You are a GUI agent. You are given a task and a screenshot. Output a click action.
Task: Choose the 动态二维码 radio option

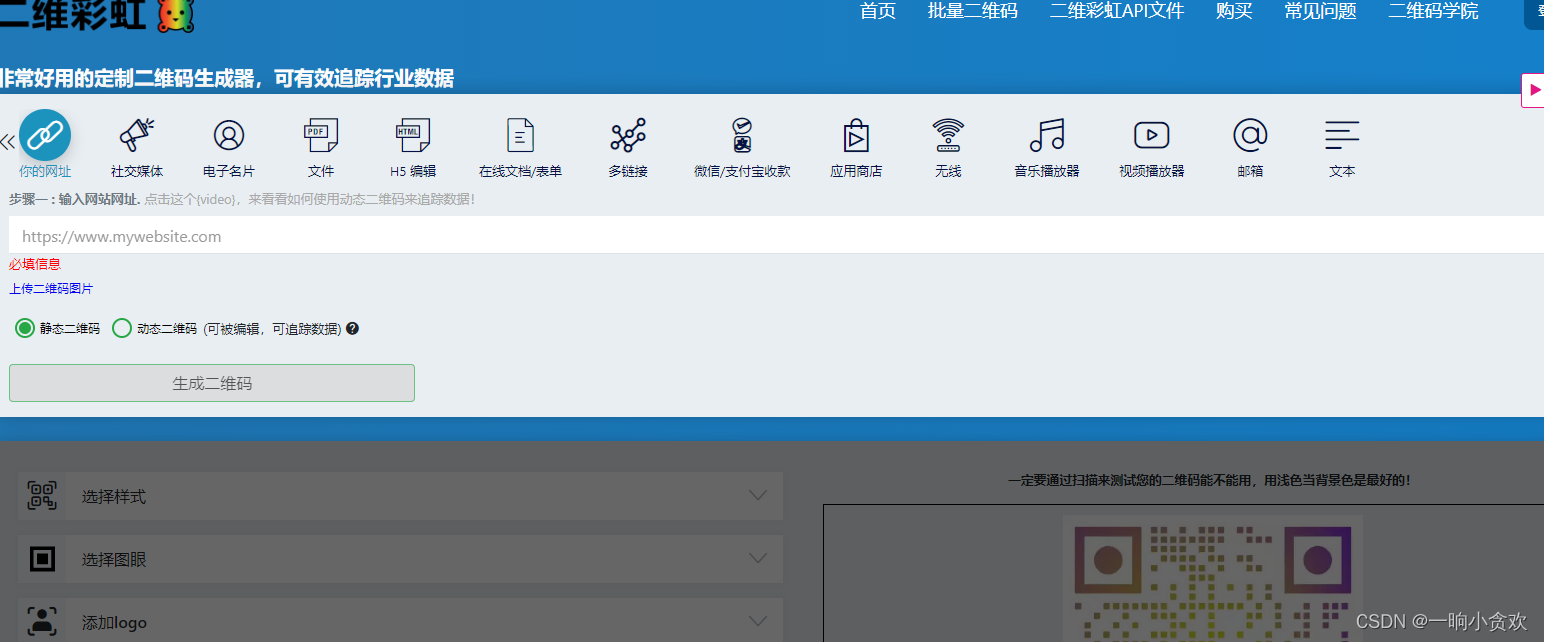click(122, 328)
